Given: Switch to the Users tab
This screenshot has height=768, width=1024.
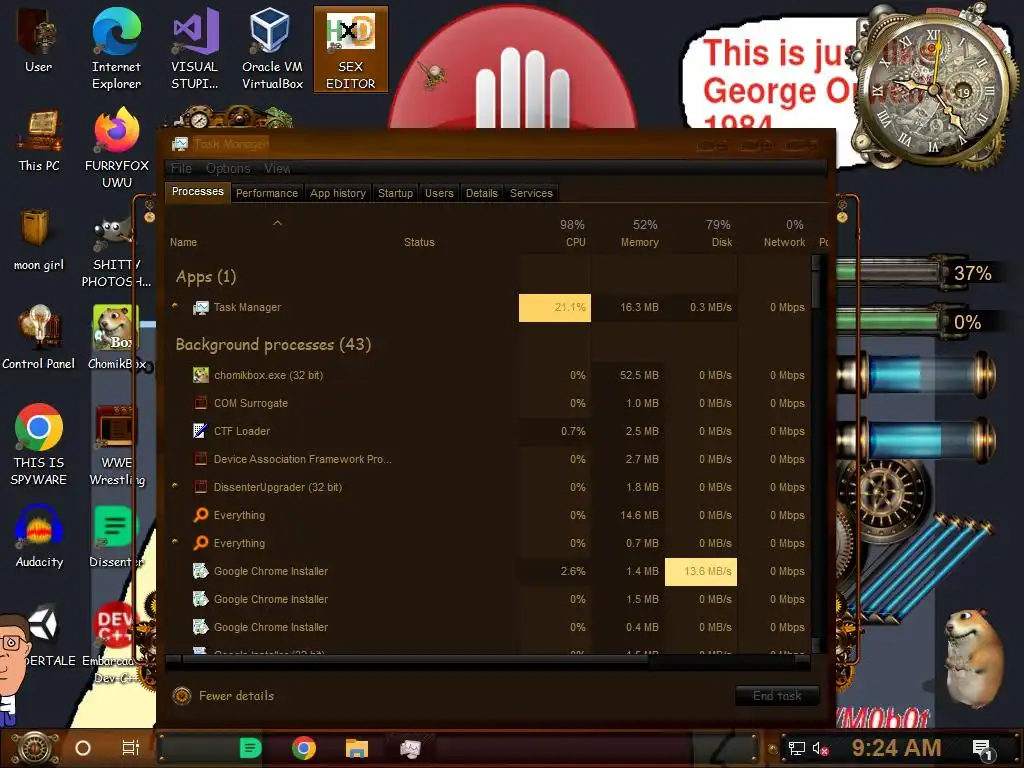Looking at the screenshot, I should [x=439, y=193].
